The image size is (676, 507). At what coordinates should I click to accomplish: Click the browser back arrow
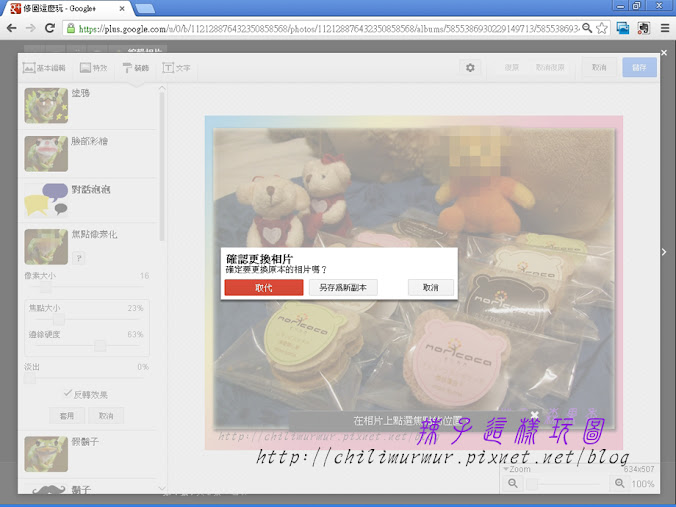click(12, 28)
